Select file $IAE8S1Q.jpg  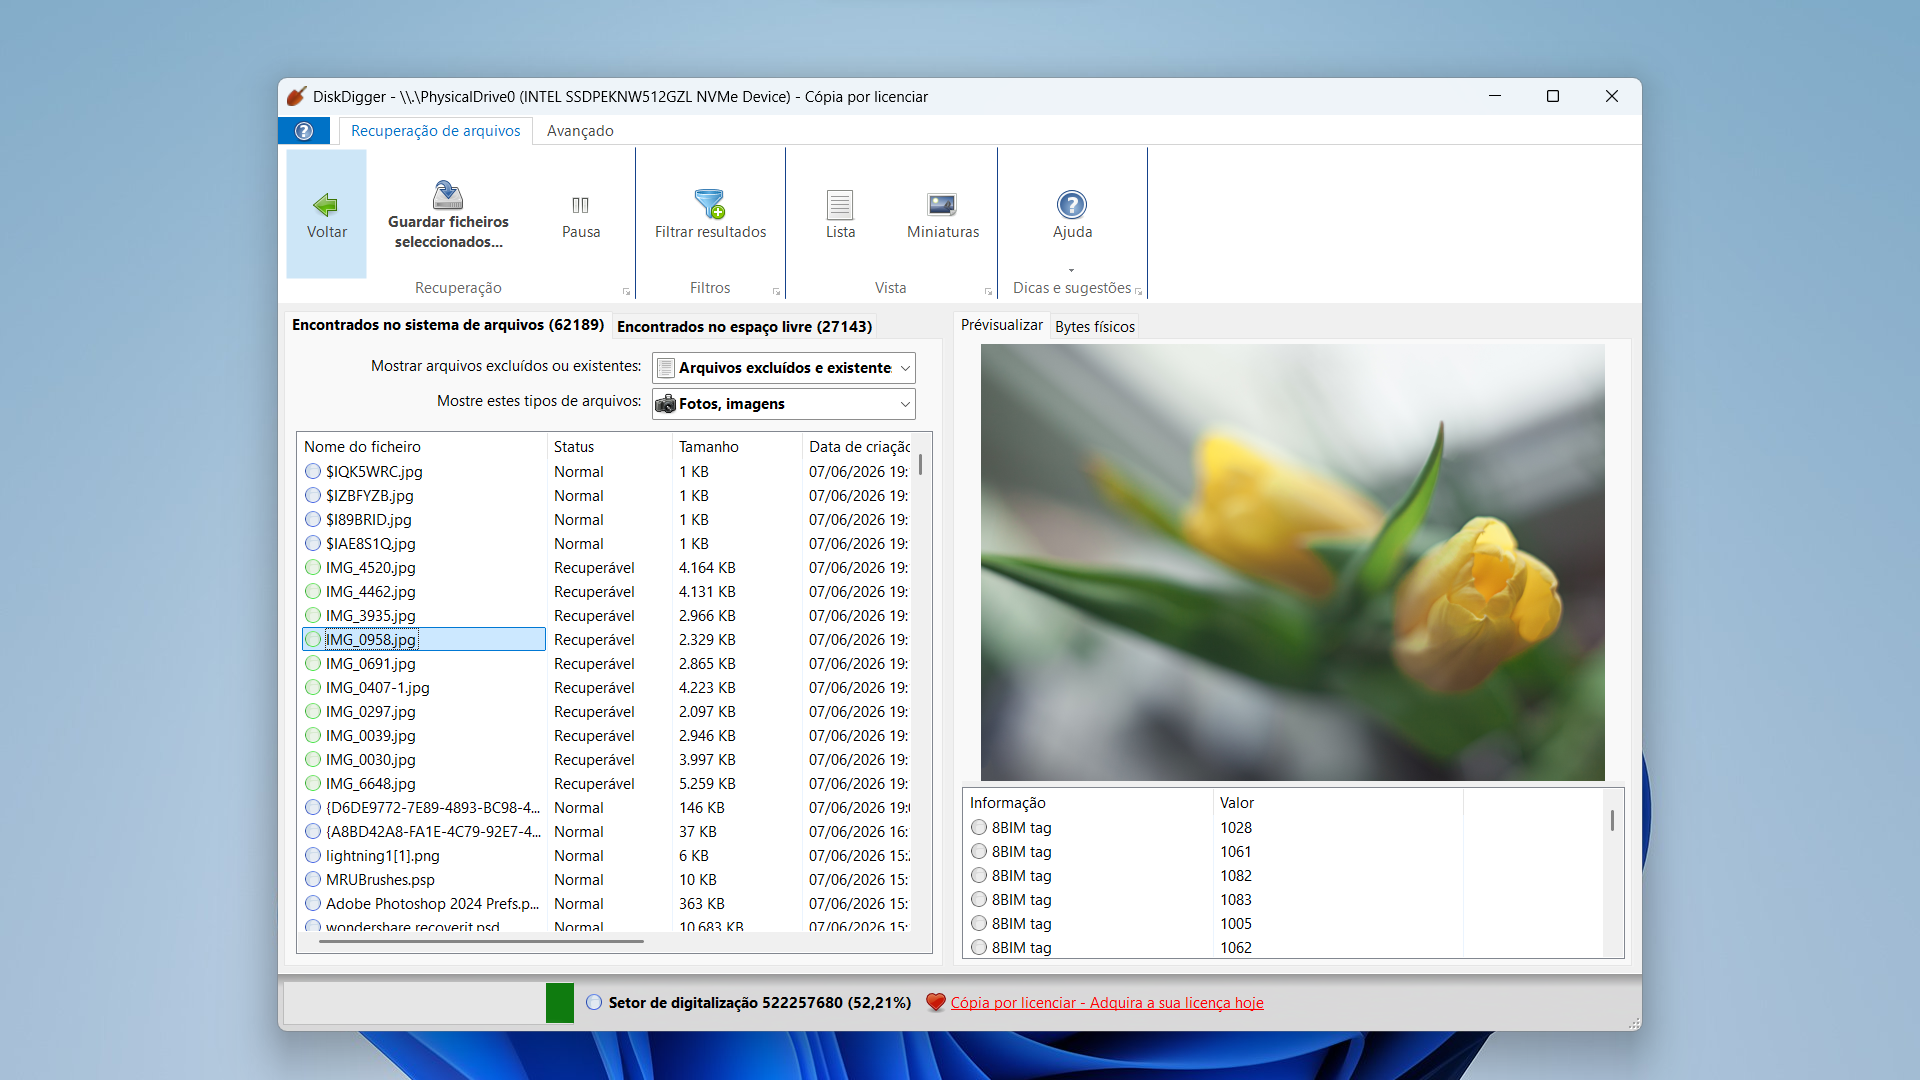click(370, 543)
